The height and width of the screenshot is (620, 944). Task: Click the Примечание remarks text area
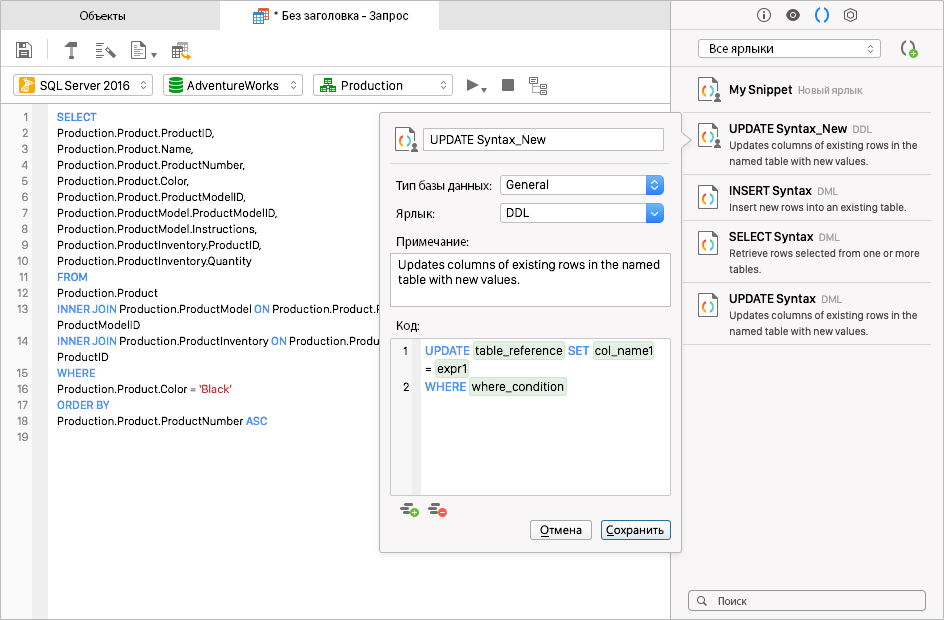(530, 280)
